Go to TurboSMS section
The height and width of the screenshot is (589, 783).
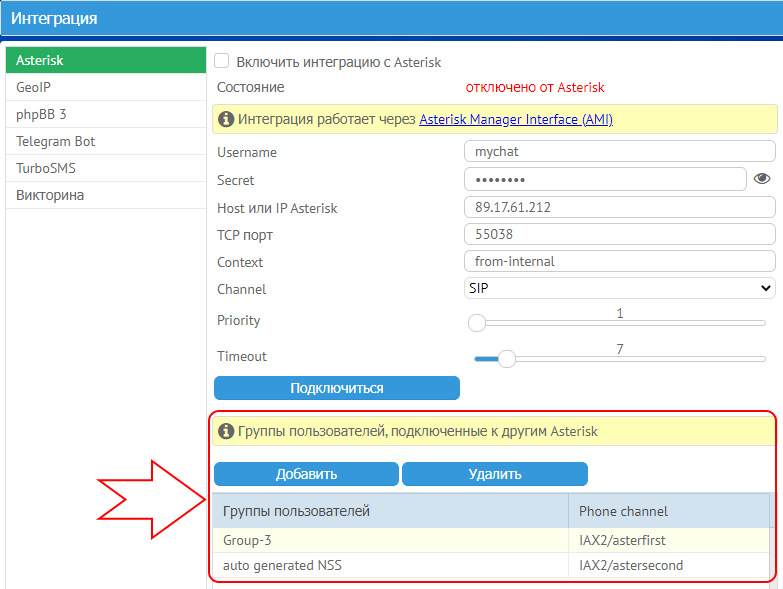coord(103,169)
